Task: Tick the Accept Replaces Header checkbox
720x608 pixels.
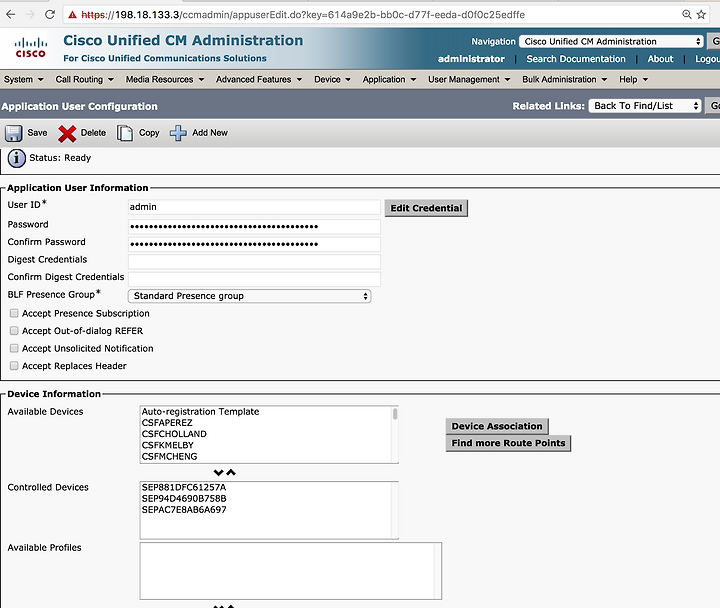Action: [14, 366]
